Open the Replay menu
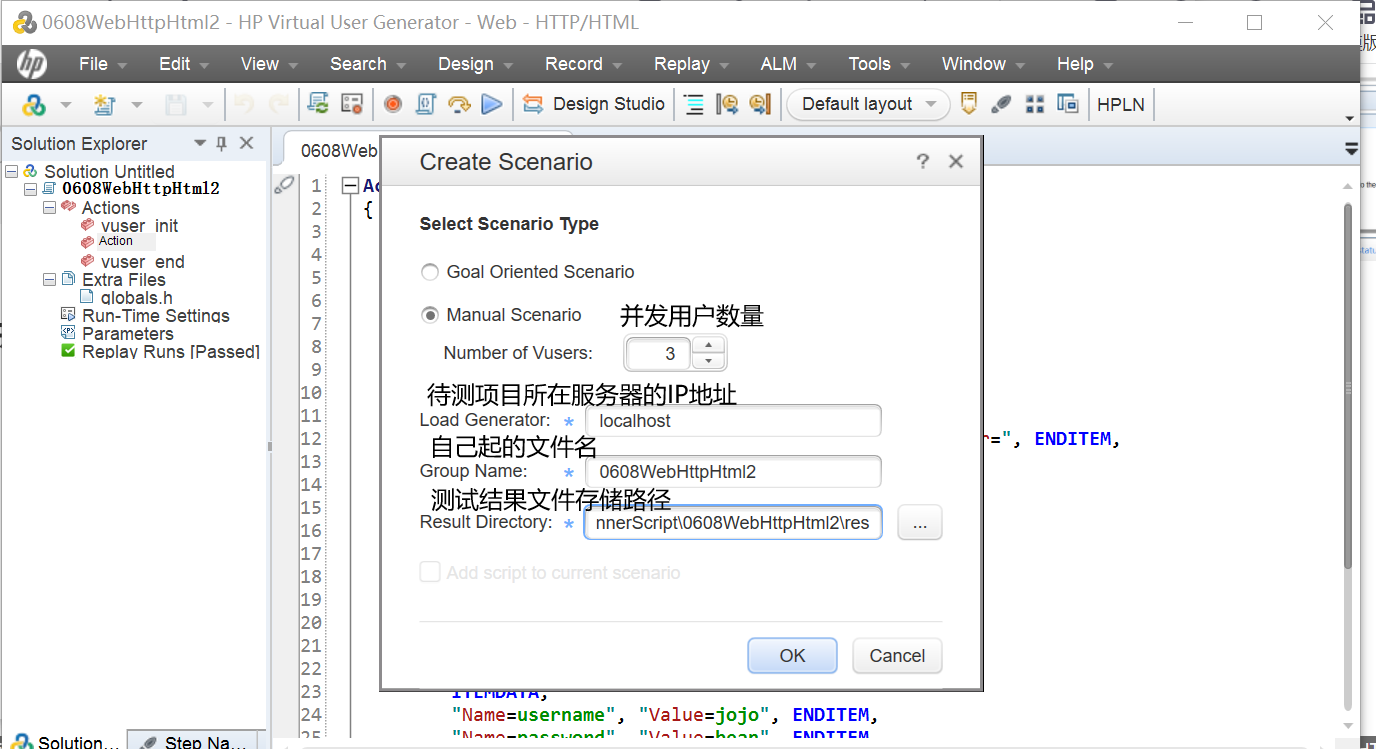 pos(692,64)
